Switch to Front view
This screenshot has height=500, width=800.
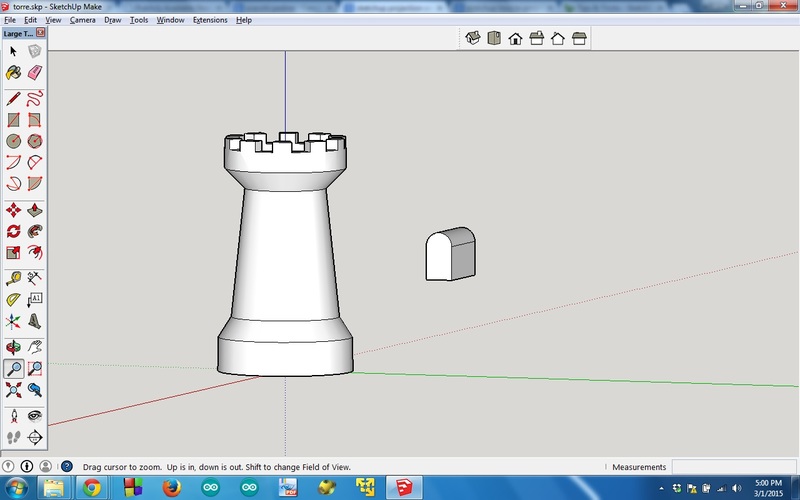coord(515,38)
